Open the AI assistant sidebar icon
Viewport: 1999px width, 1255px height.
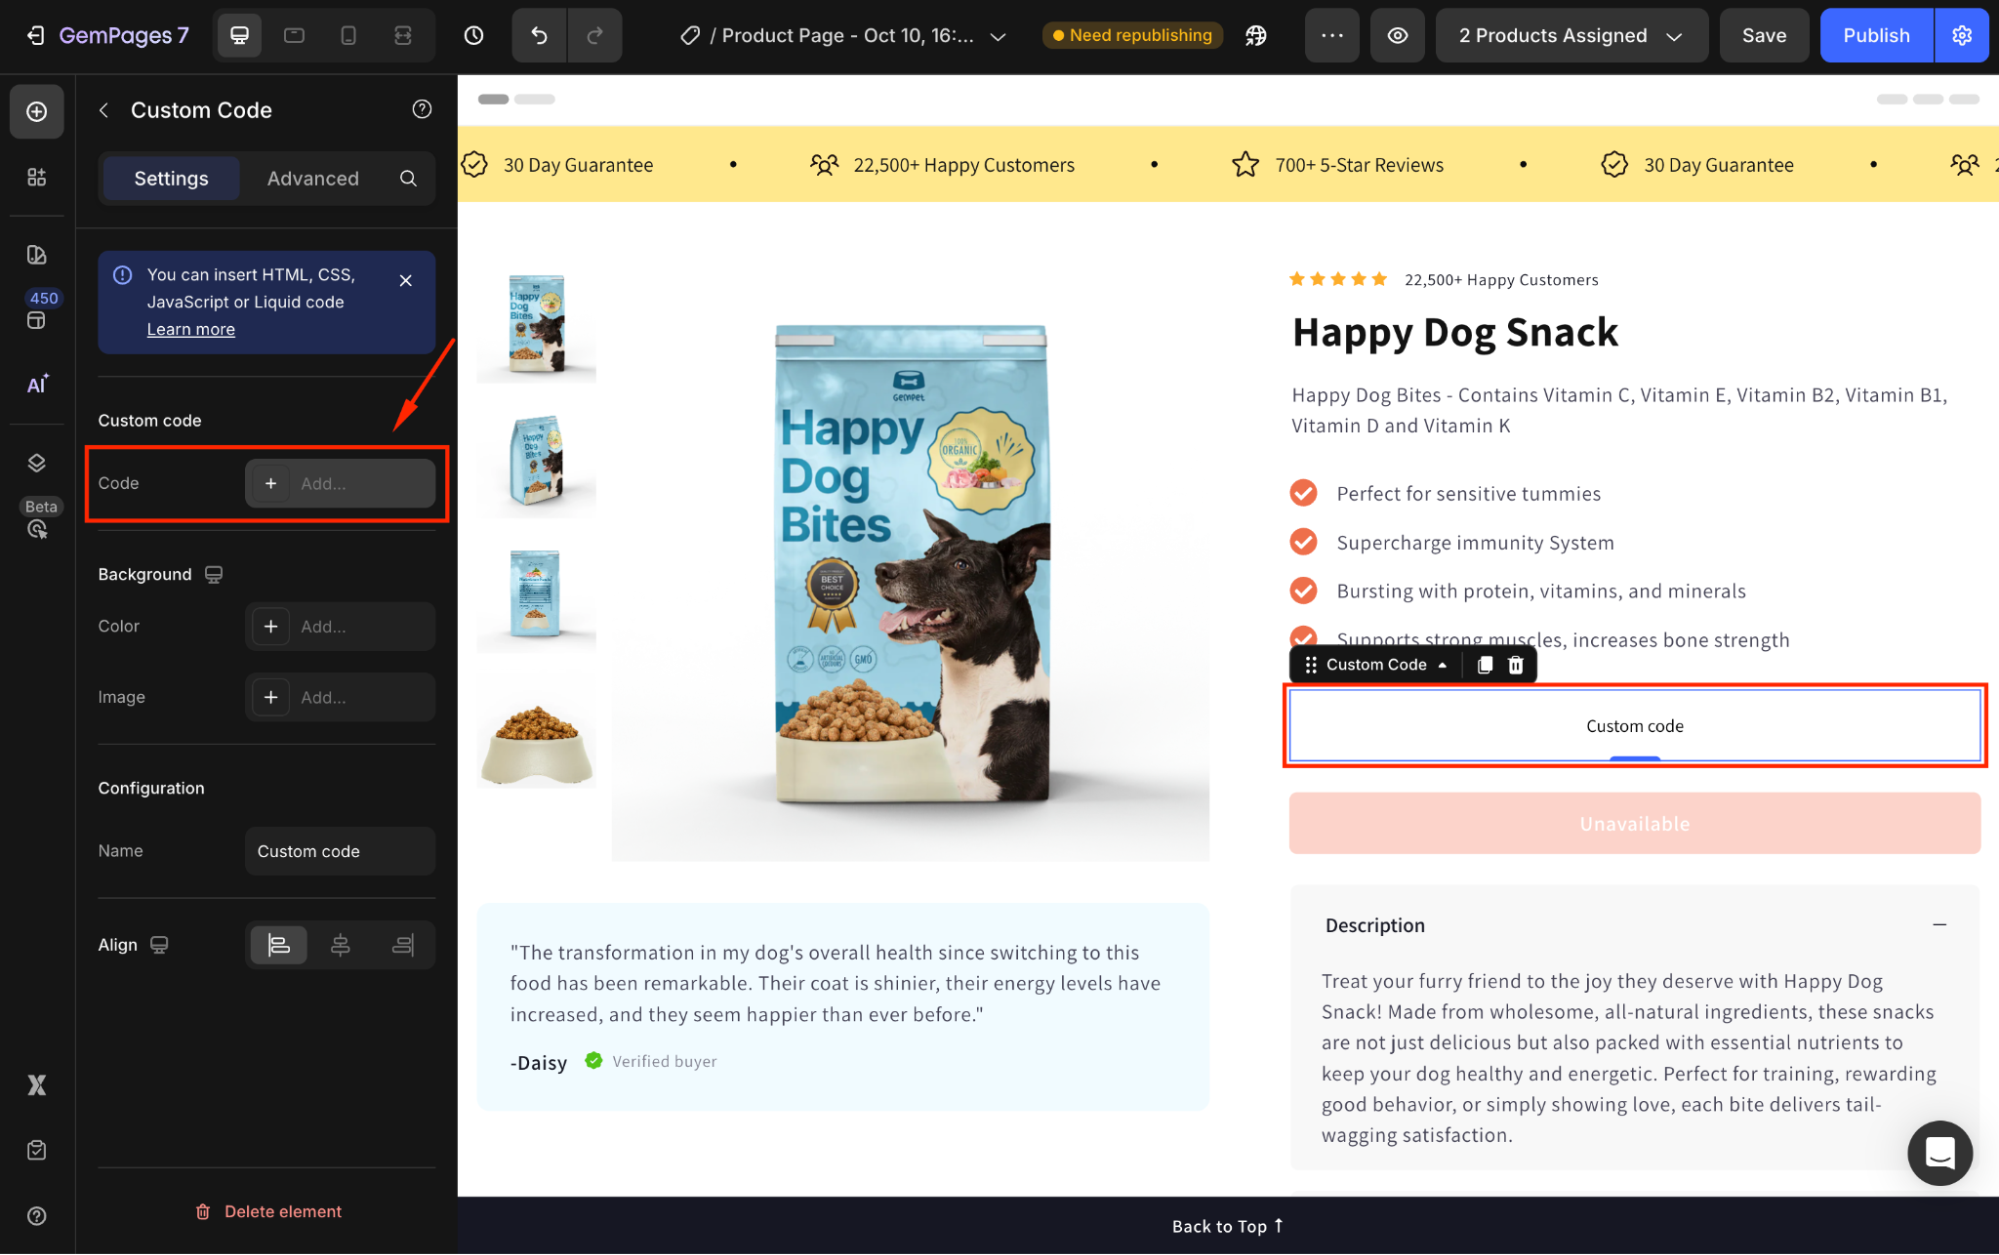pyautogui.click(x=37, y=385)
